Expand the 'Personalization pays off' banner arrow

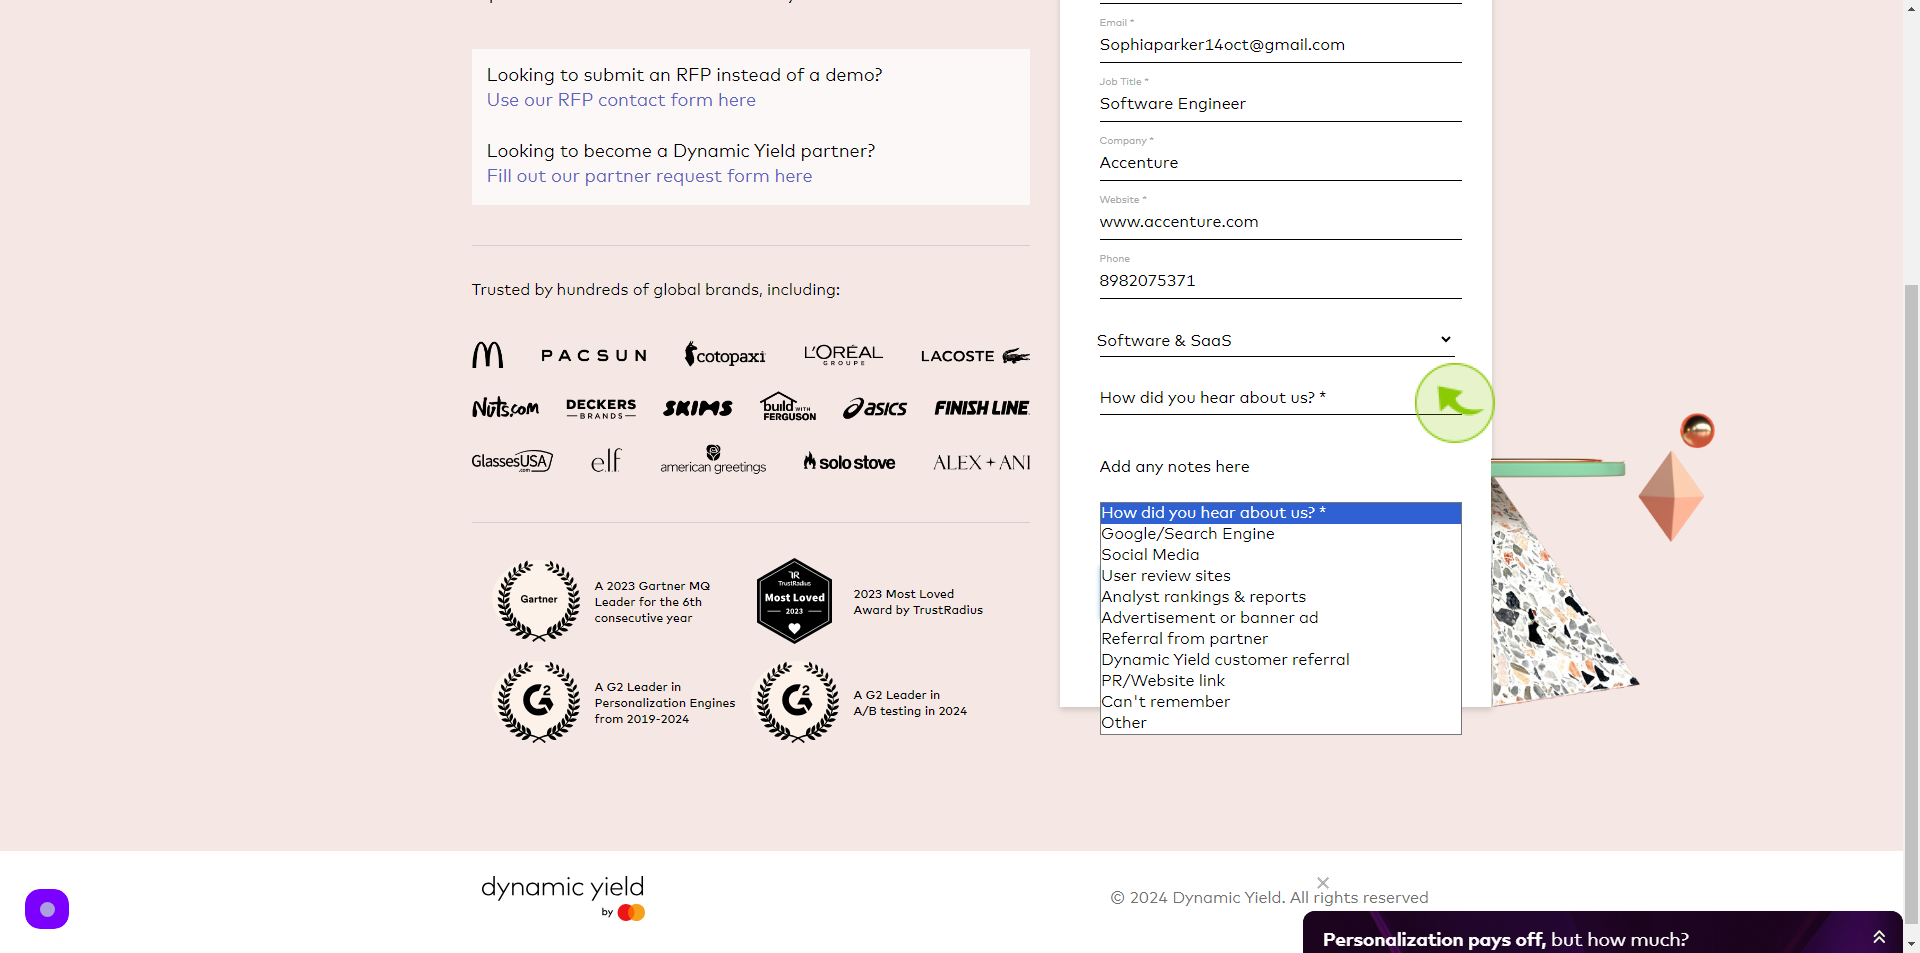coord(1879,937)
